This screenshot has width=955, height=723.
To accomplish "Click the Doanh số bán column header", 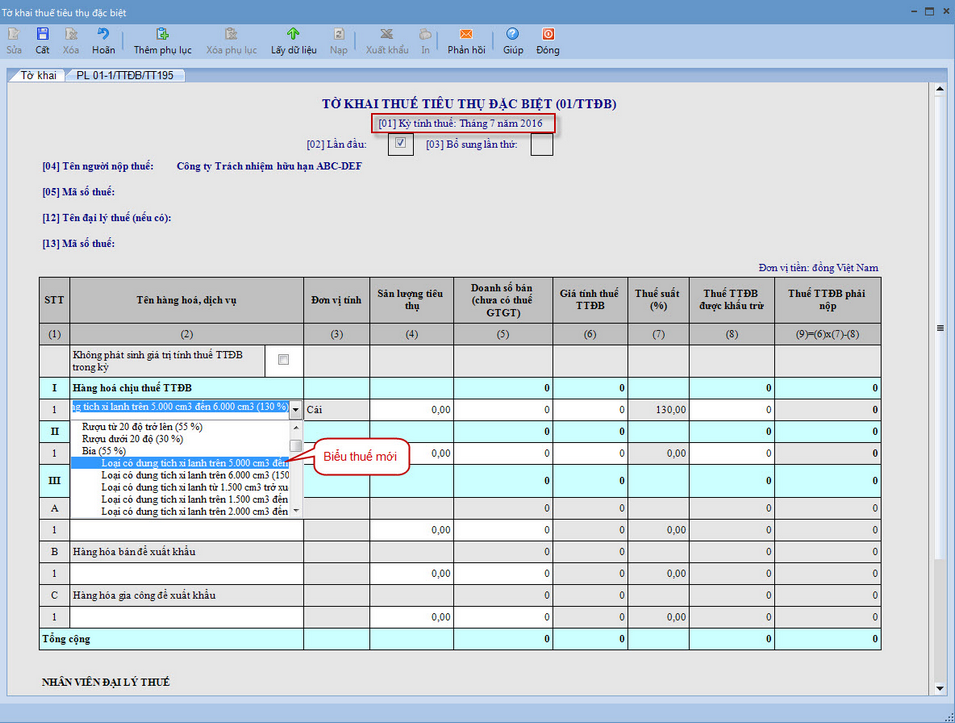I will (502, 300).
